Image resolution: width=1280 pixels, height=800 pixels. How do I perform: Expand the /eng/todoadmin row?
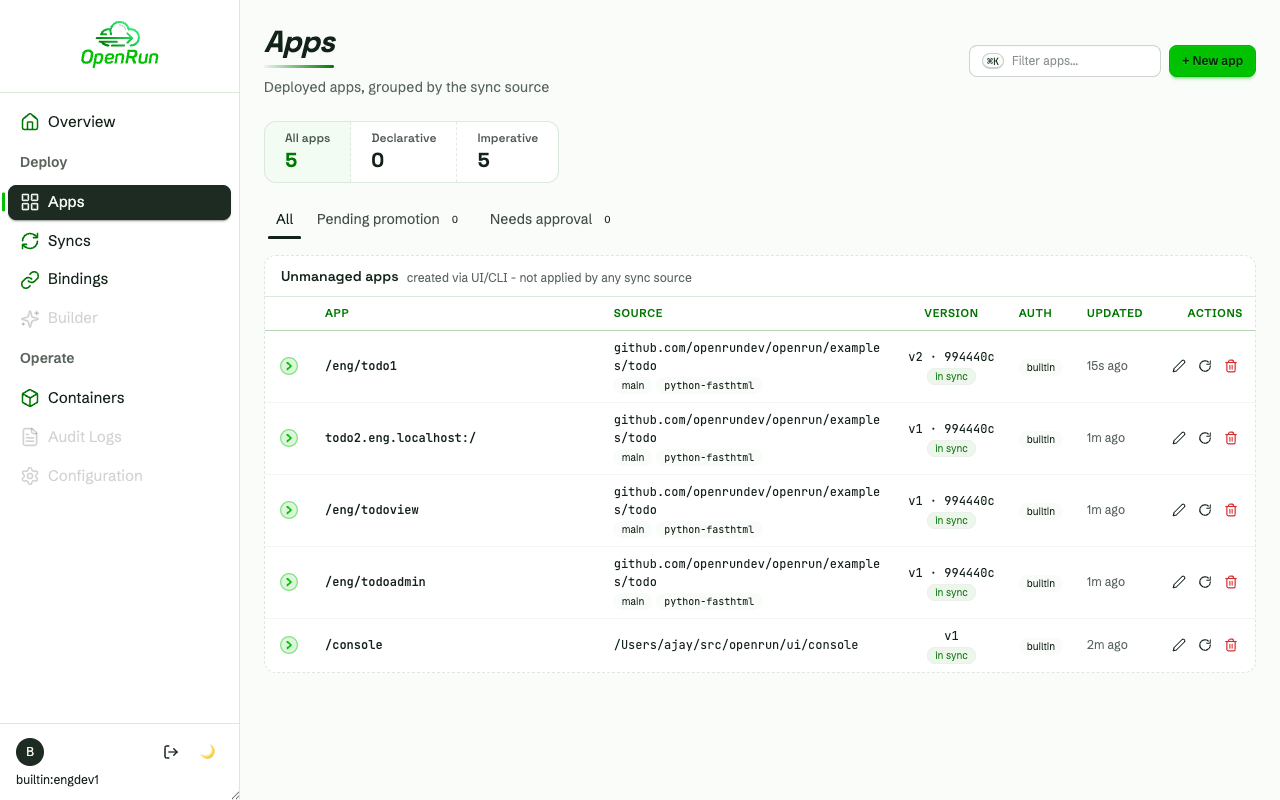(x=289, y=582)
